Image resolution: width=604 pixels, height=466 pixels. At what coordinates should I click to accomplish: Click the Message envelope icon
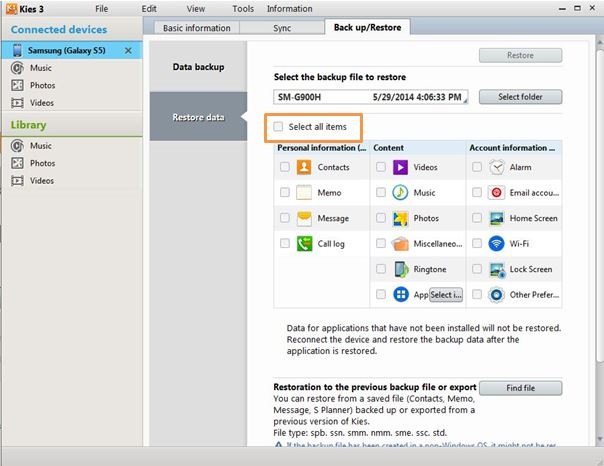pos(304,218)
